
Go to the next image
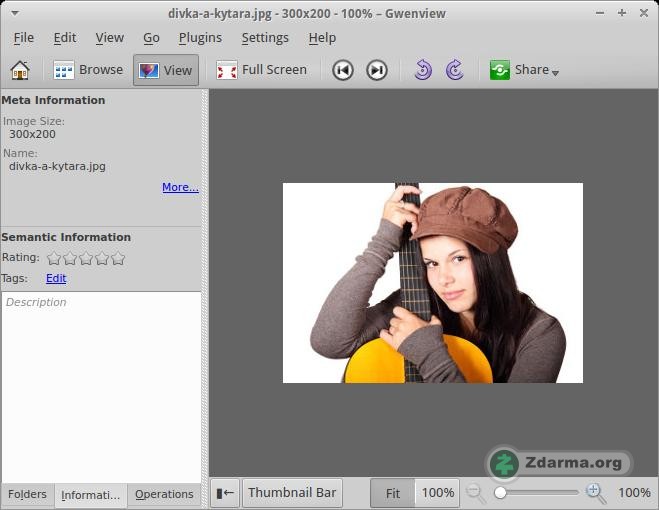[377, 70]
